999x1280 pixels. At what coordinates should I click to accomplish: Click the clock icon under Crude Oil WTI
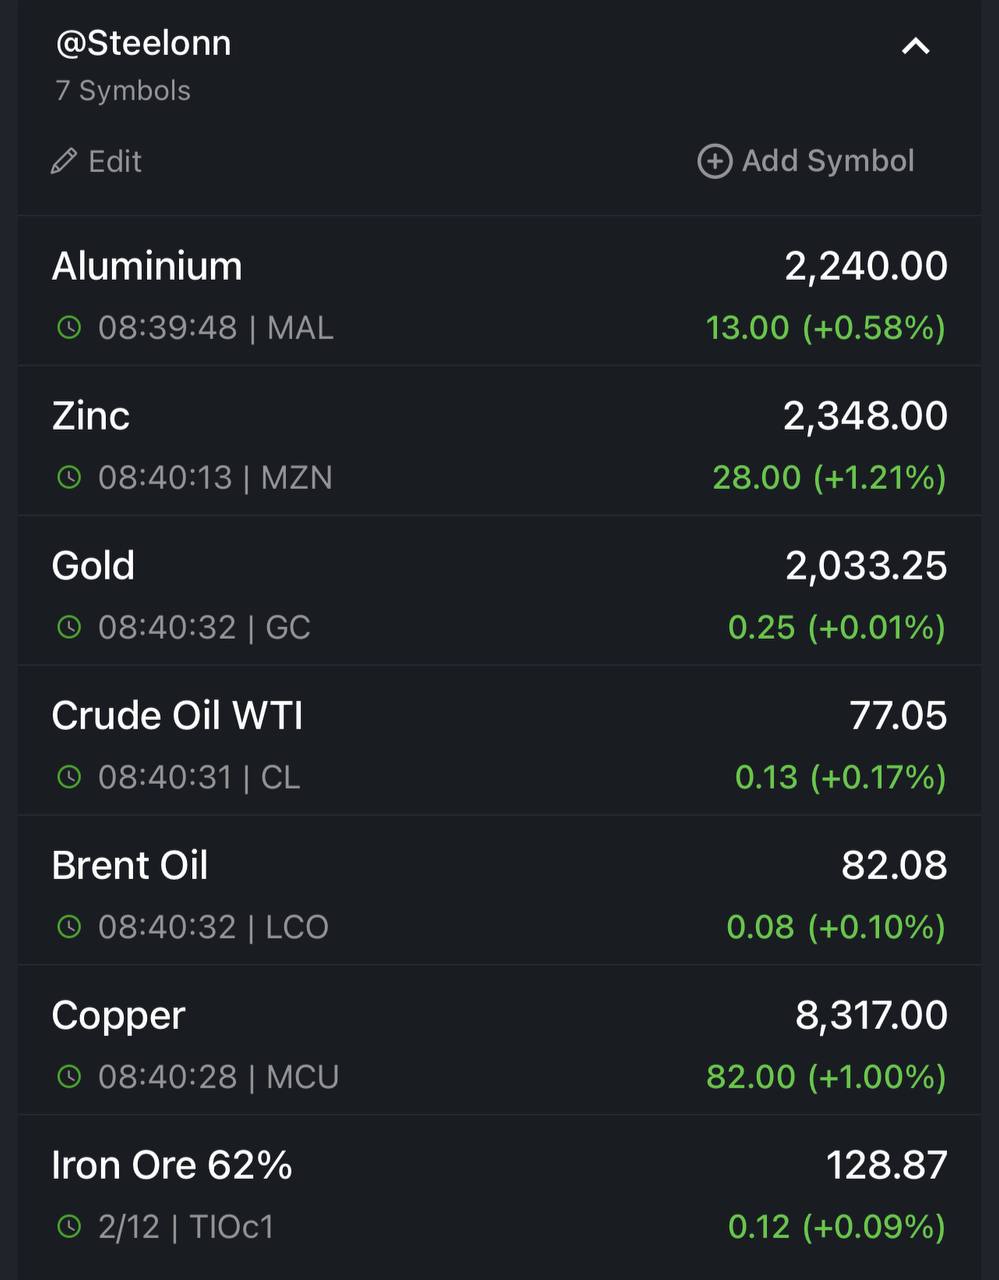(69, 777)
